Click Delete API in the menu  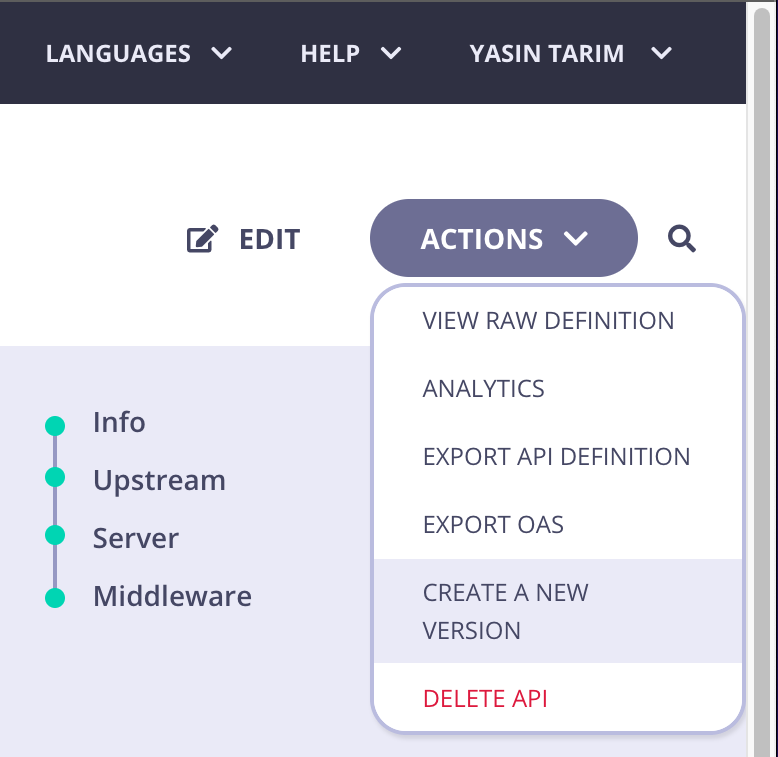point(485,698)
